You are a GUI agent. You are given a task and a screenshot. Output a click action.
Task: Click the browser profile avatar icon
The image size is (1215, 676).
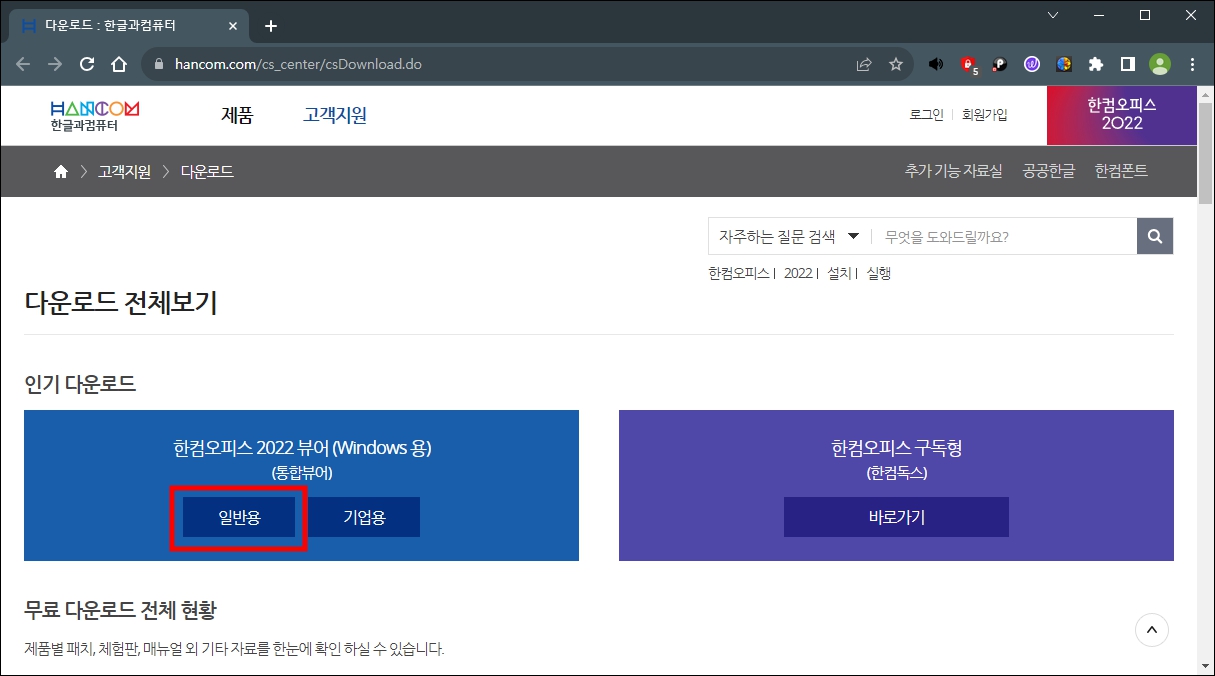(x=1160, y=63)
